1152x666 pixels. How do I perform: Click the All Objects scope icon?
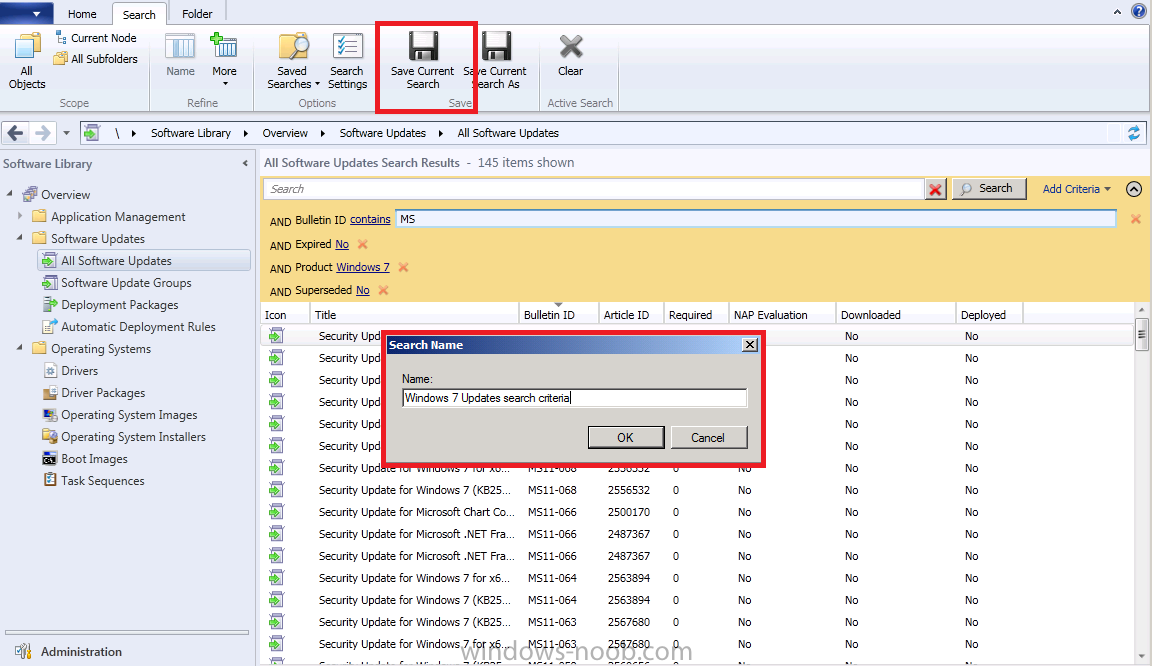(27, 61)
